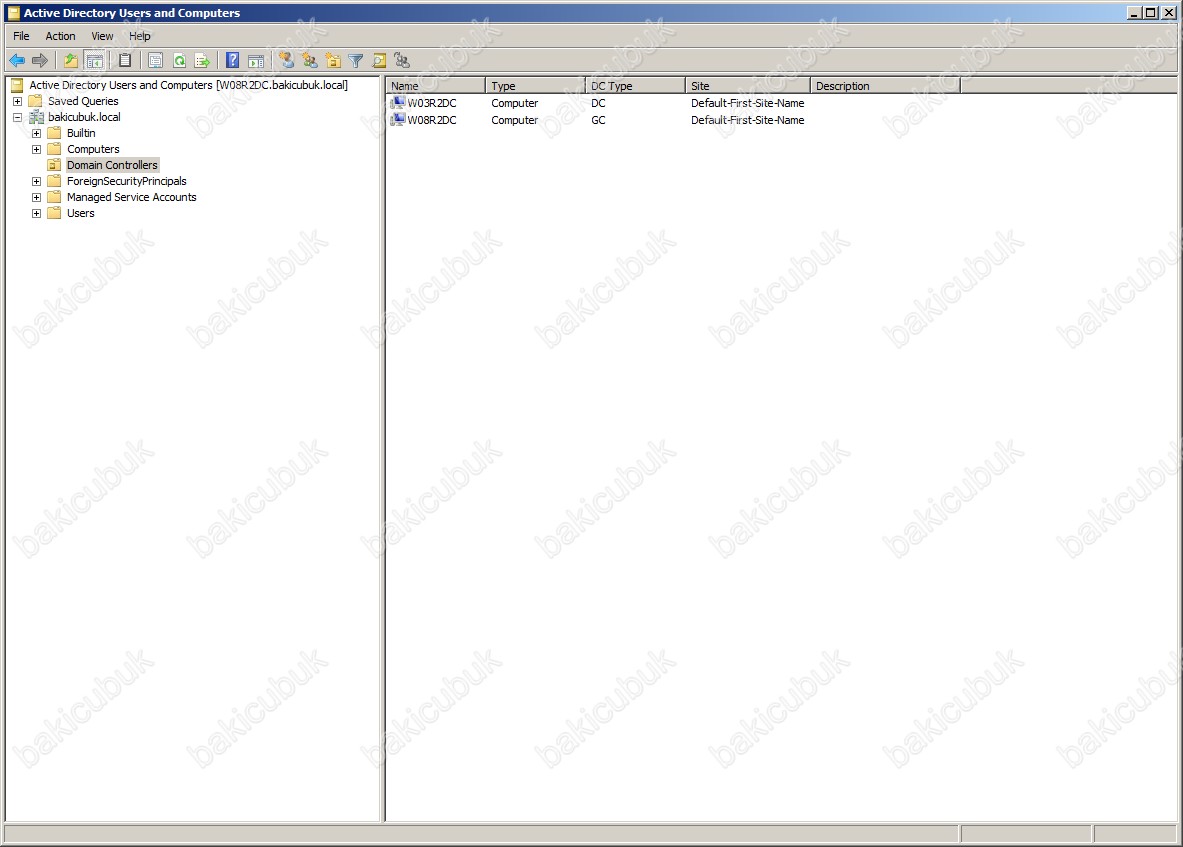Expand the Computers container
1183x847 pixels.
[36, 149]
